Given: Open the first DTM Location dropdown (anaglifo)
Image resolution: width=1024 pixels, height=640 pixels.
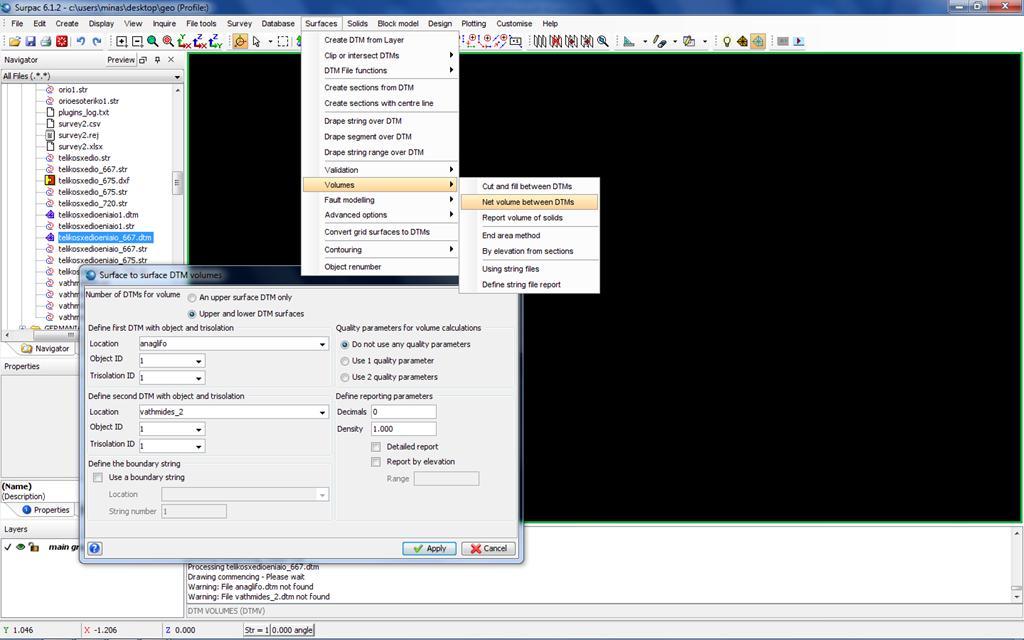Looking at the screenshot, I should click(x=322, y=344).
